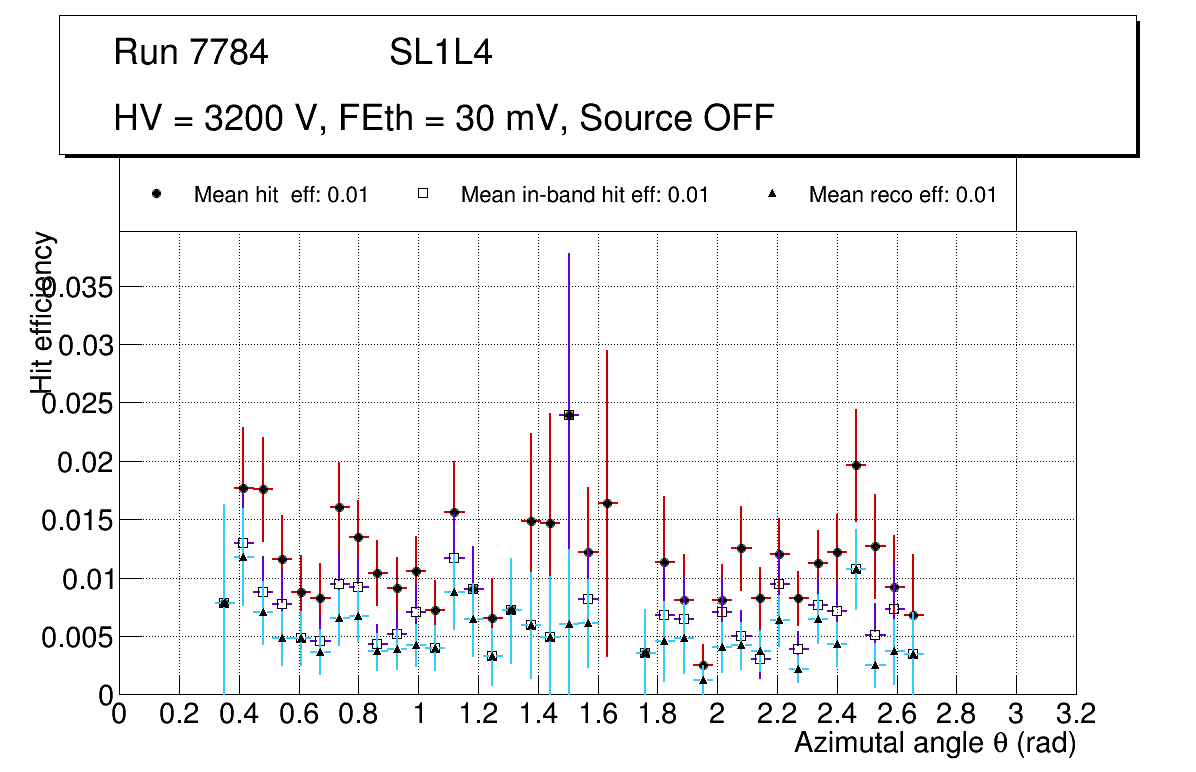Select the highest data point at 0.024
The image size is (1196, 772).
[568, 414]
